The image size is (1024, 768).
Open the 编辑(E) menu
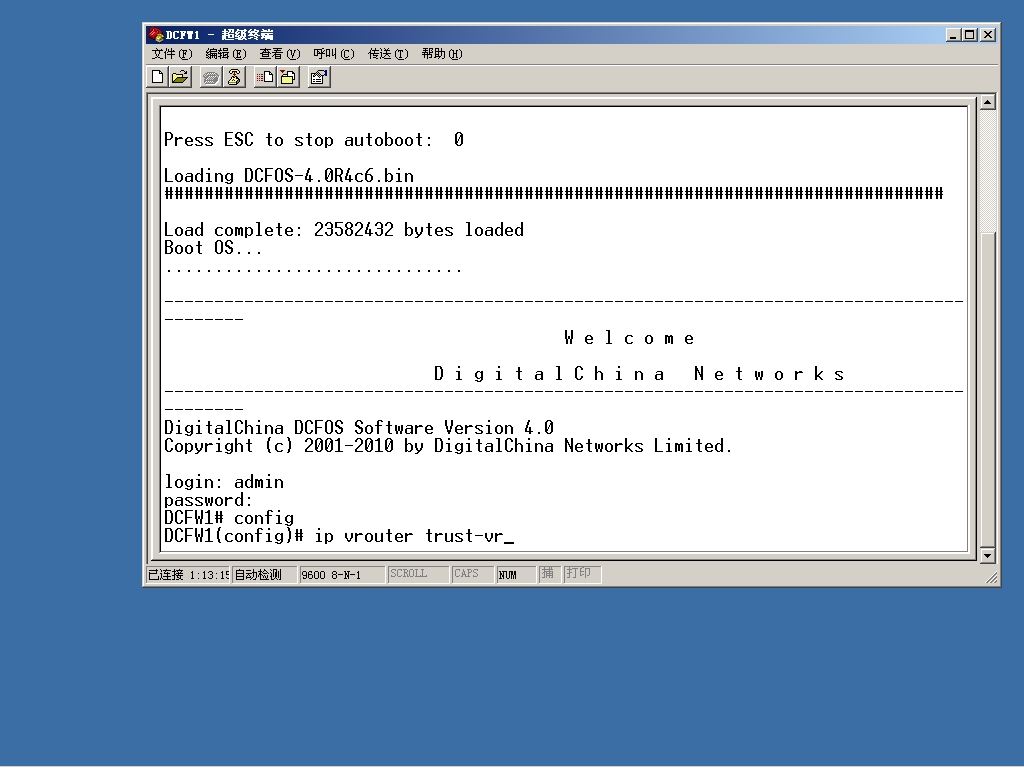[x=225, y=54]
